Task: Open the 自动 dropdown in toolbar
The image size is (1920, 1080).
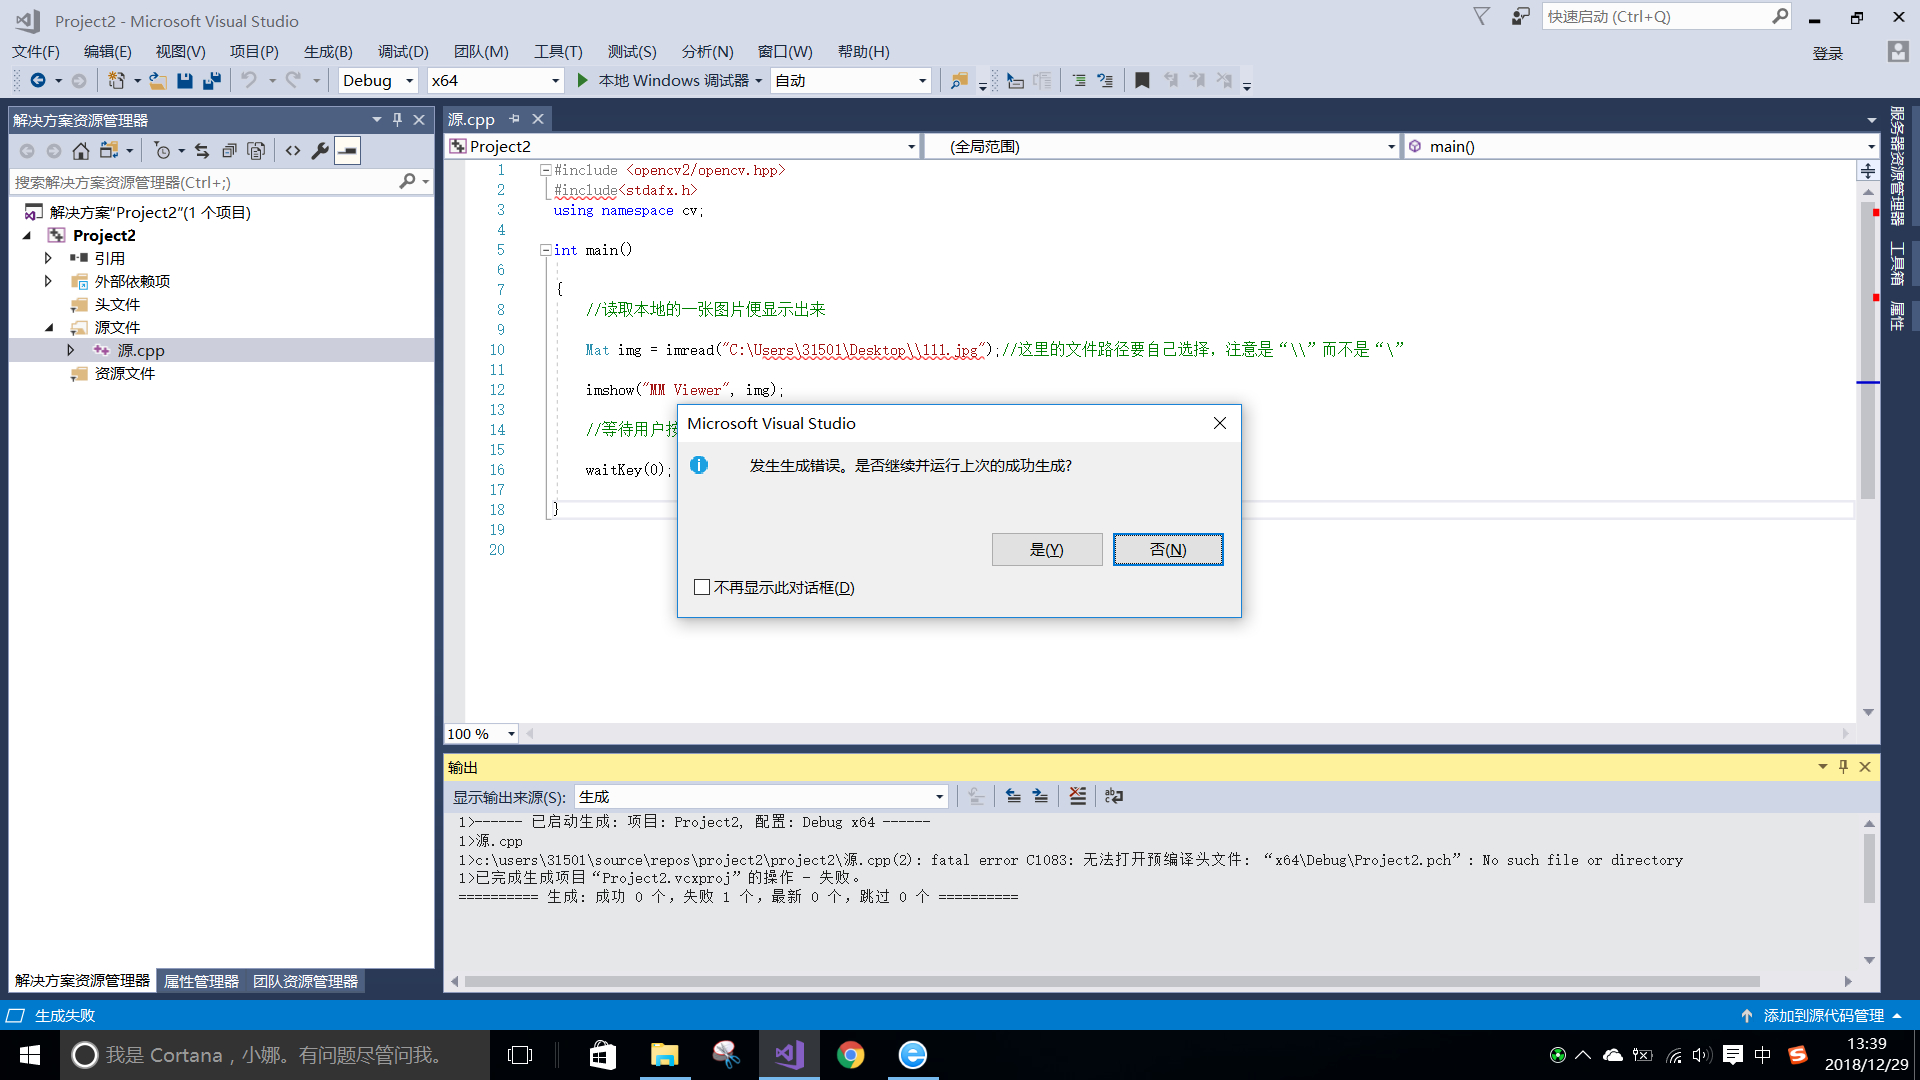Action: tap(851, 80)
